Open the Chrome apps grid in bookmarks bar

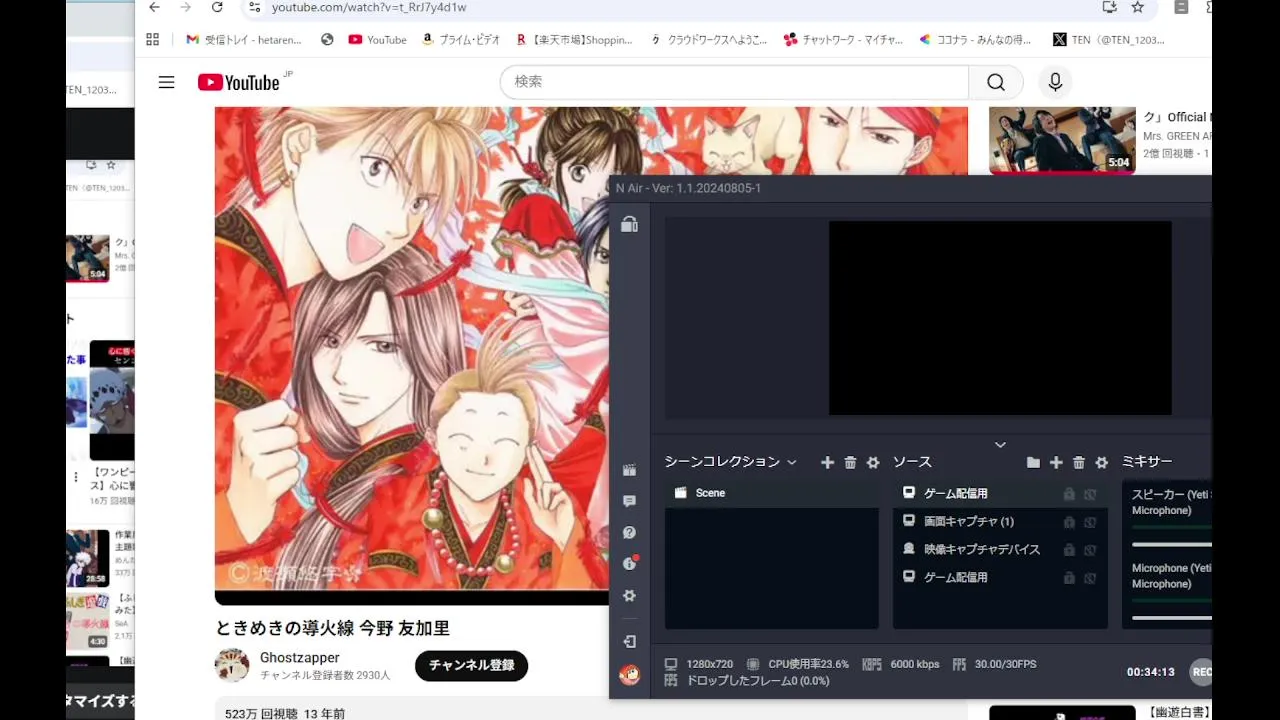point(152,39)
